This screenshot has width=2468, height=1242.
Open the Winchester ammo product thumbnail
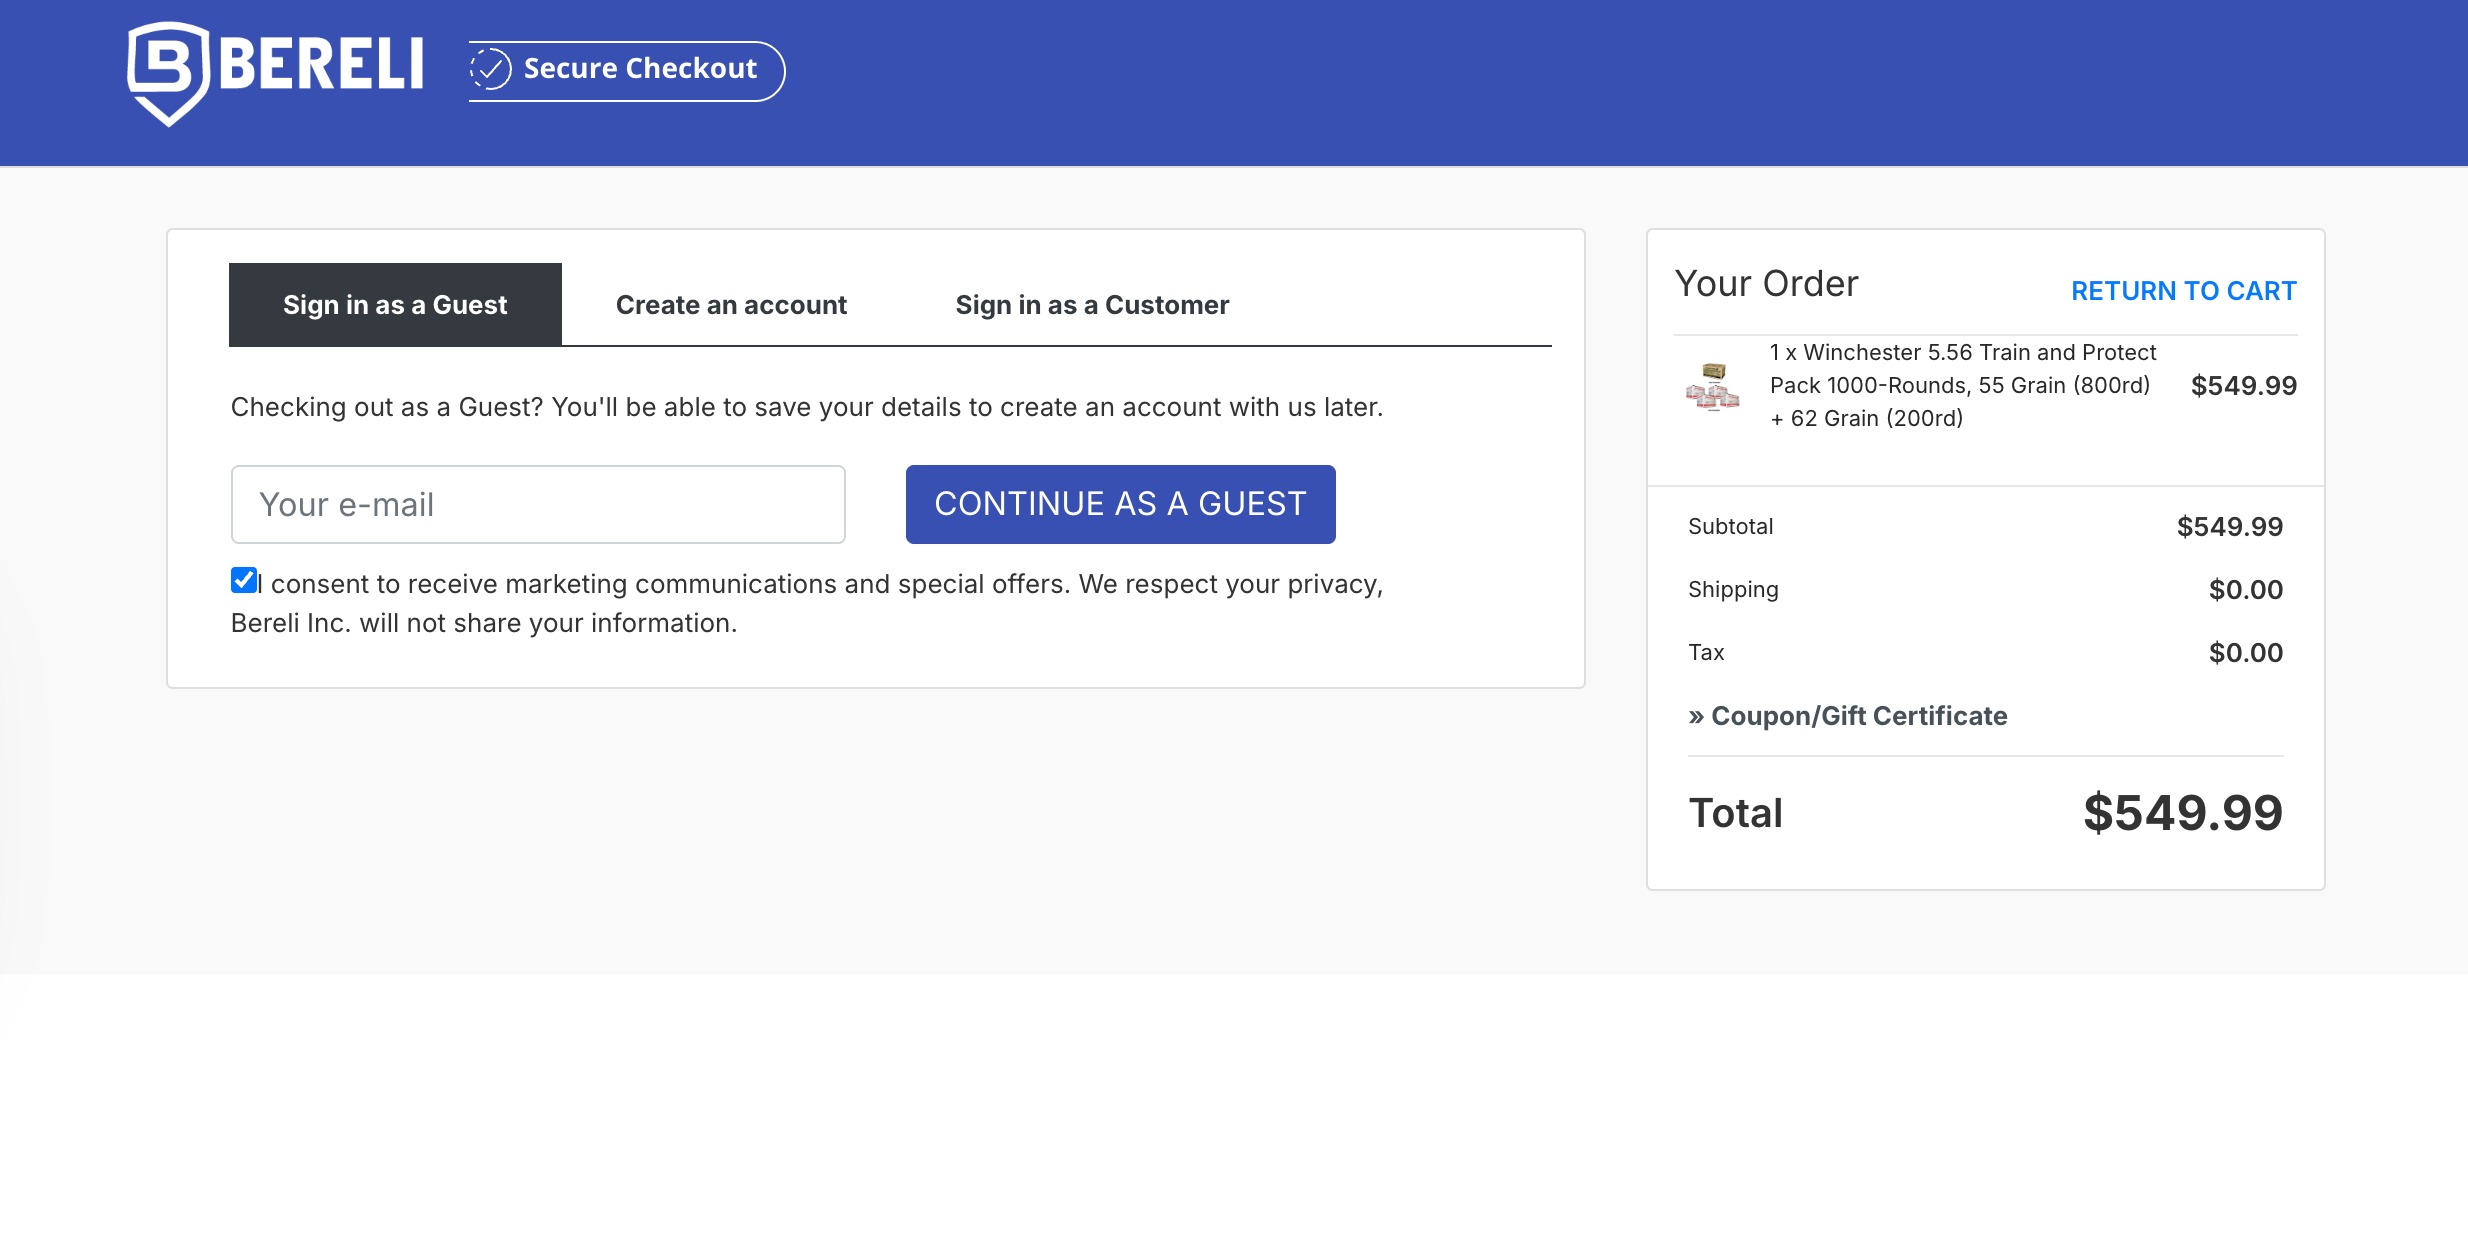pos(1712,386)
